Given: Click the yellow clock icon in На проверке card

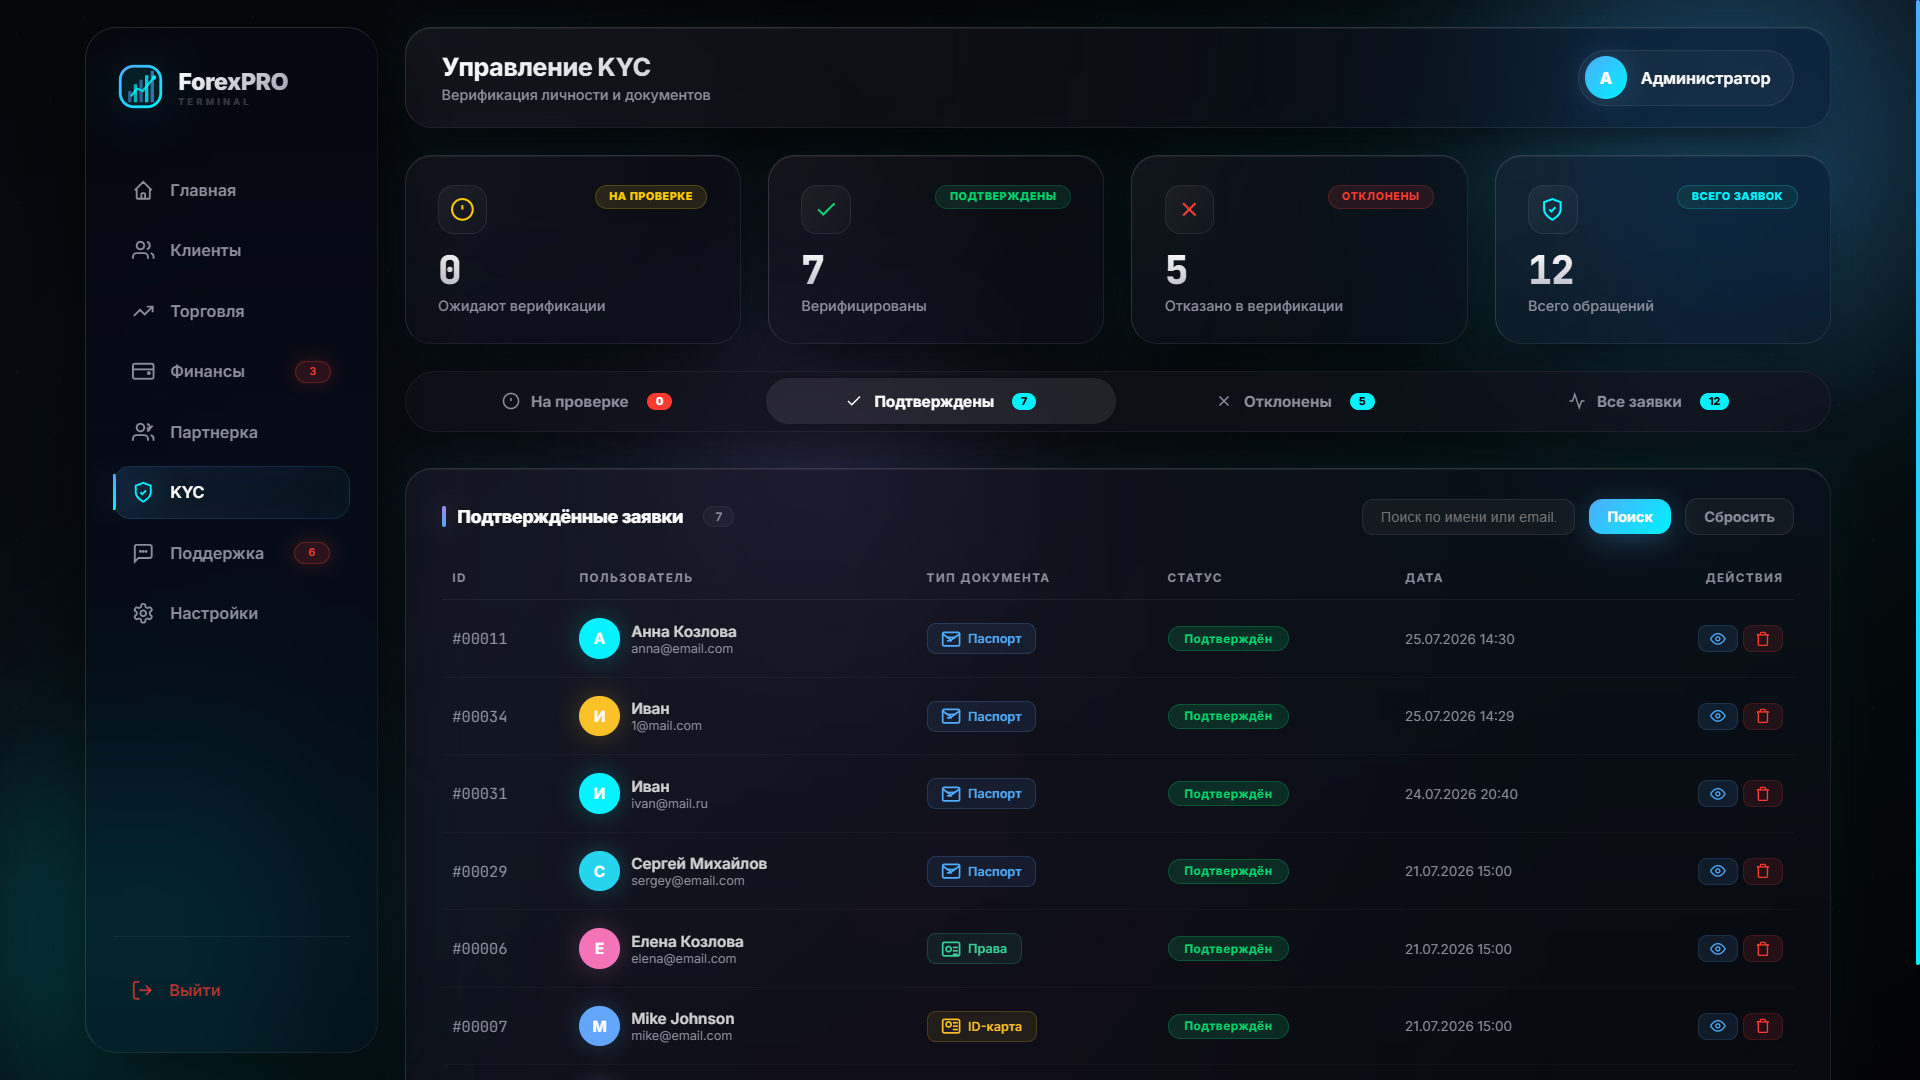Looking at the screenshot, I should pyautogui.click(x=462, y=209).
